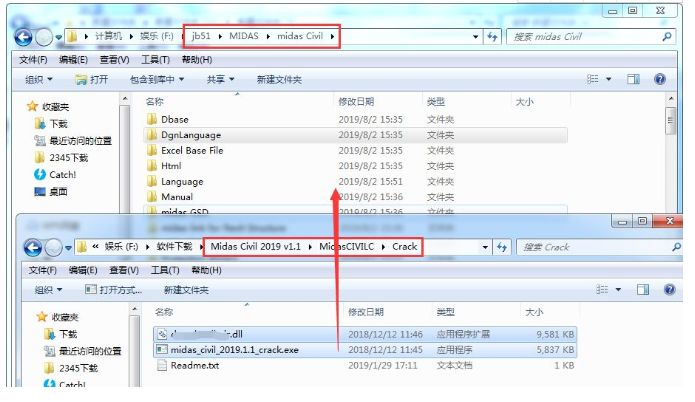This screenshot has height=402, width=695.
Task: Click 打开方式... in Crack window
Action: coord(113,290)
